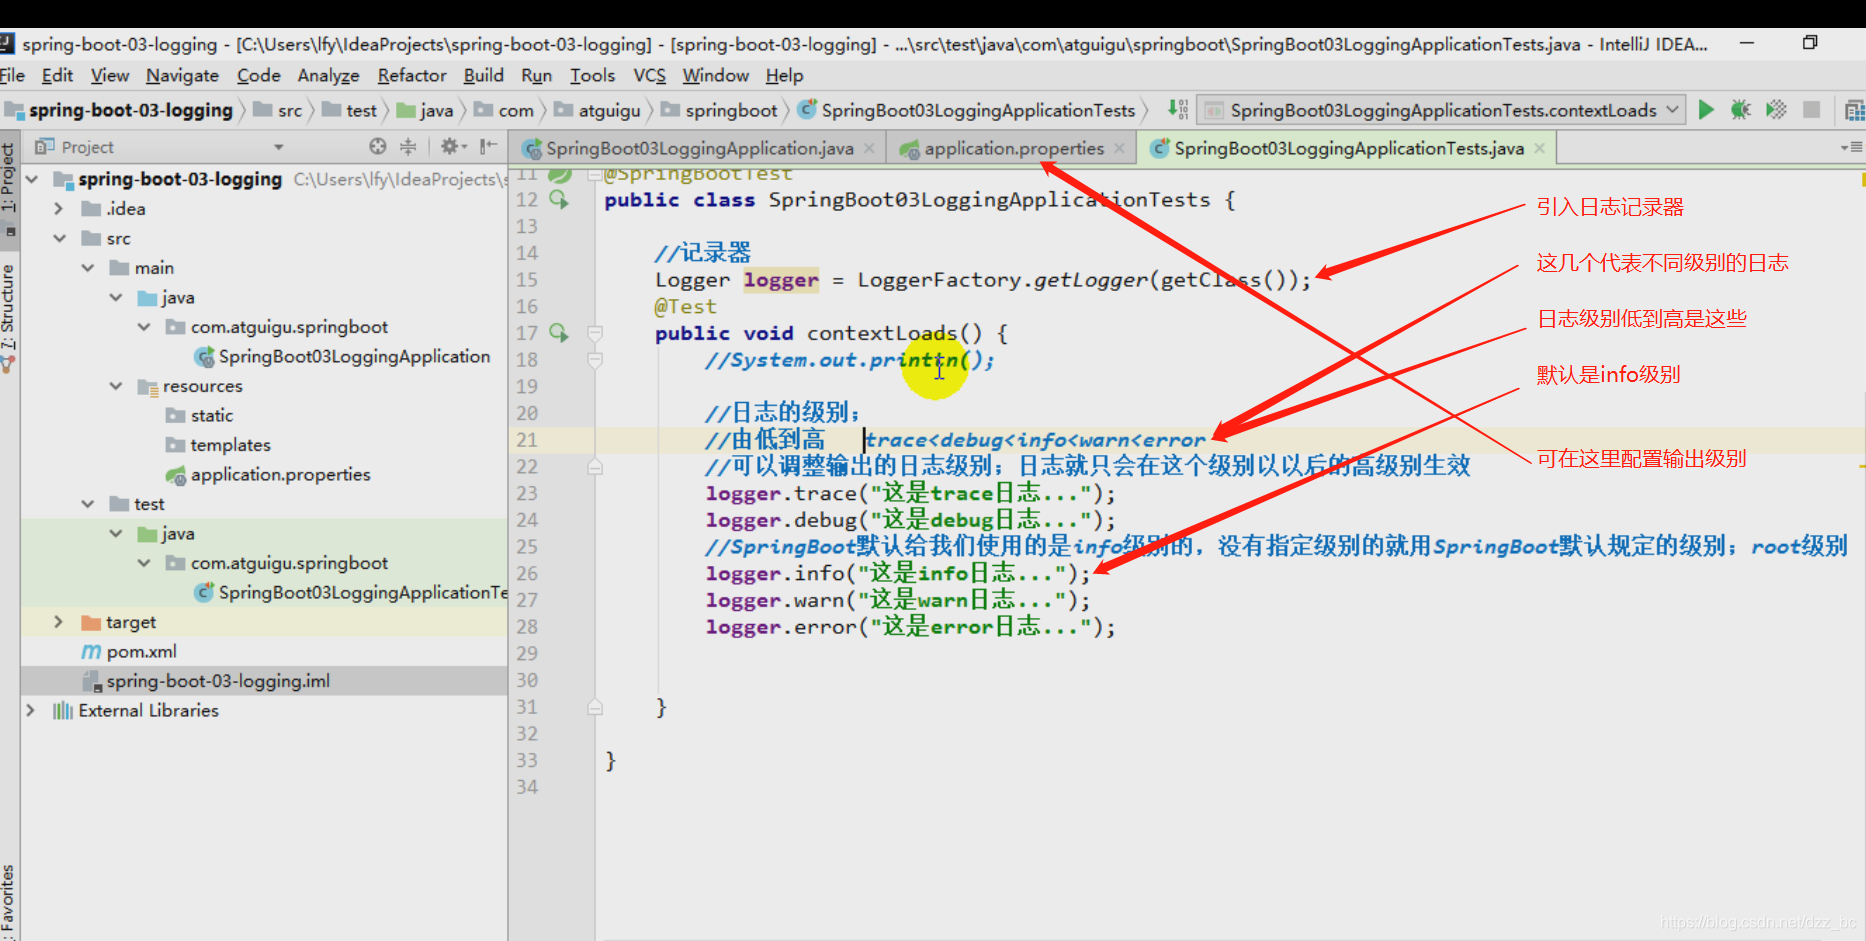Click the highlighted logger variable on line 15

coord(781,280)
